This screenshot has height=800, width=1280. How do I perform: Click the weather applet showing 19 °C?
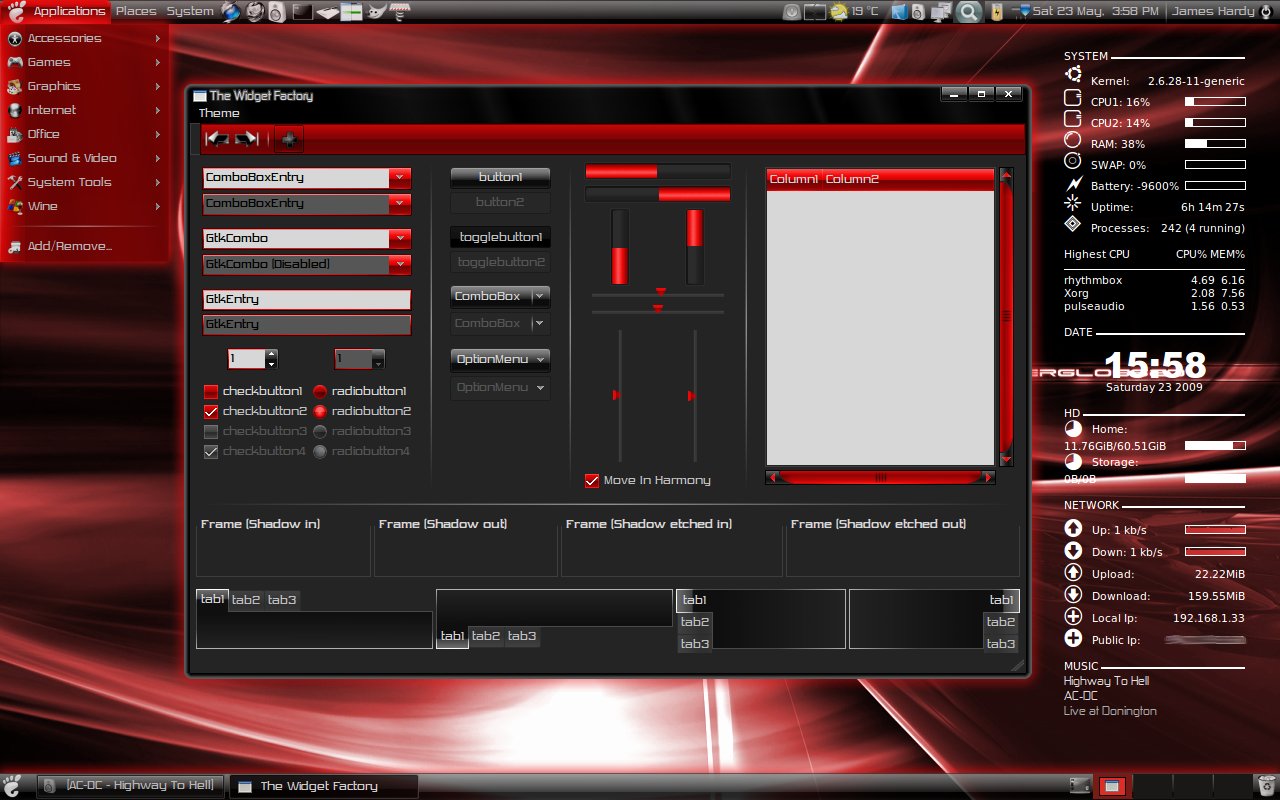tap(854, 11)
